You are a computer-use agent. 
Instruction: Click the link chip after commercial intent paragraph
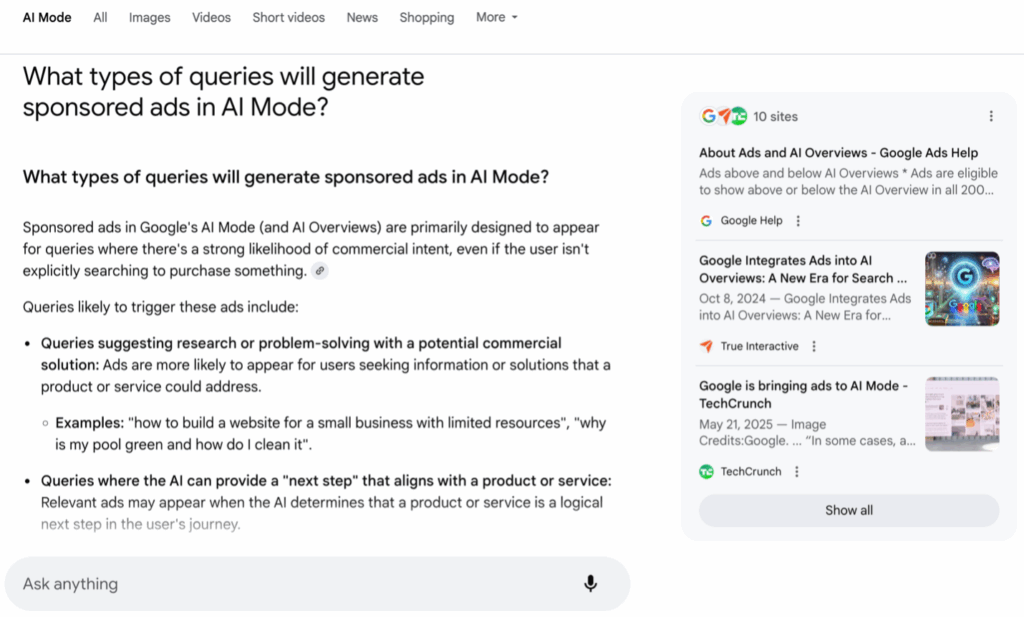point(320,271)
